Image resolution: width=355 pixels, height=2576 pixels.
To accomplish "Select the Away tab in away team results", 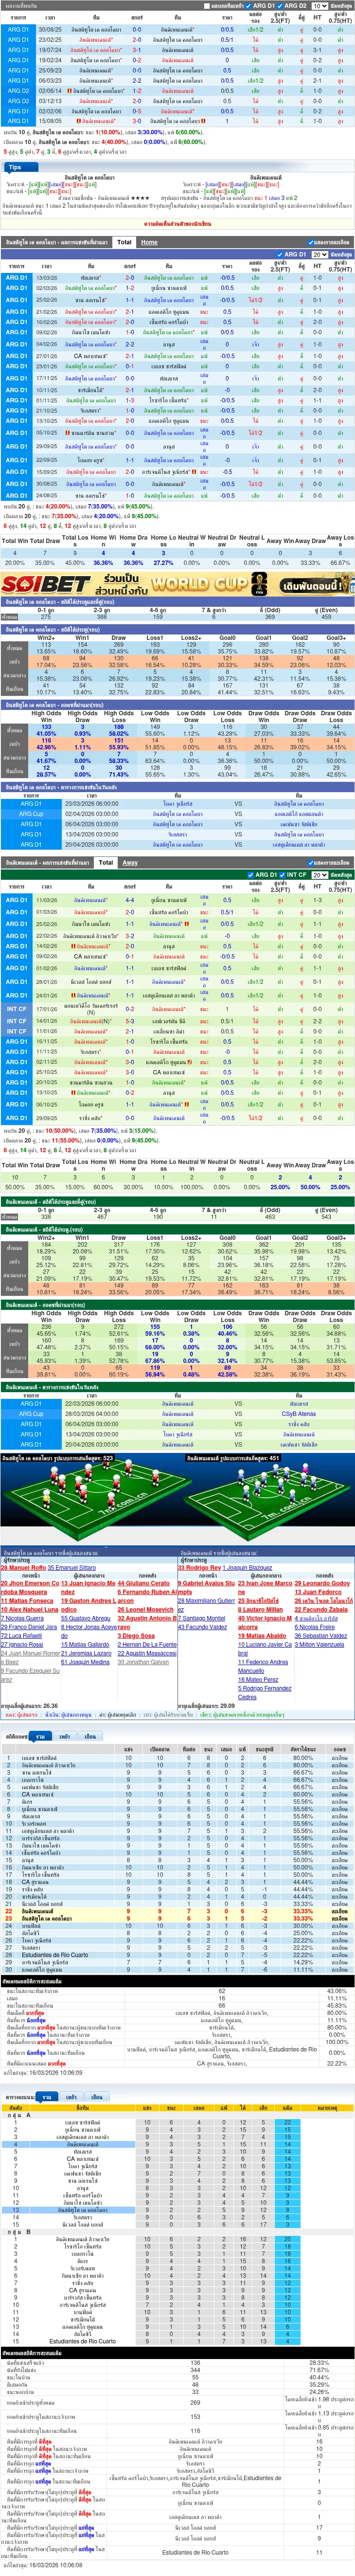I will [130, 862].
